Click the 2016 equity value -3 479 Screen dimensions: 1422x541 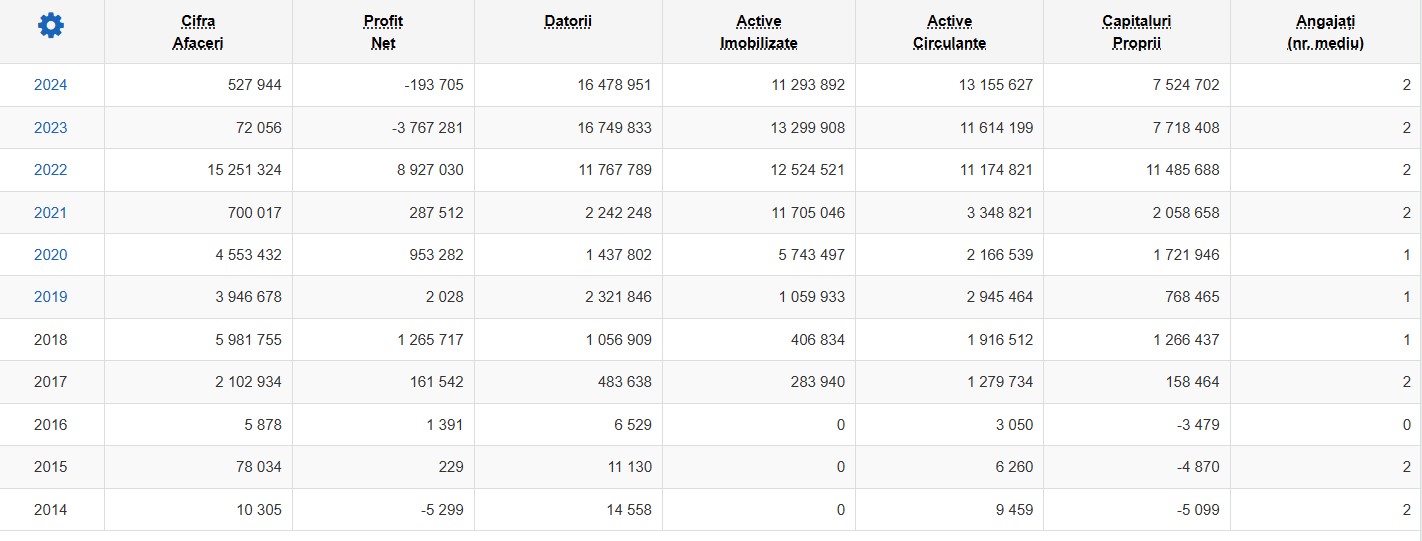(x=1198, y=424)
